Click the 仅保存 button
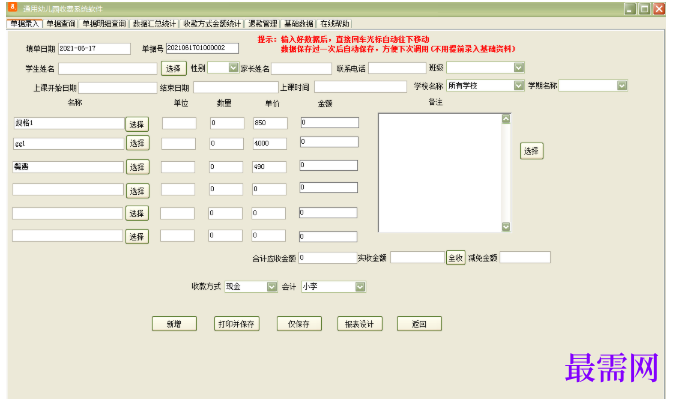Screen dimensions: 677x399 coord(299,324)
